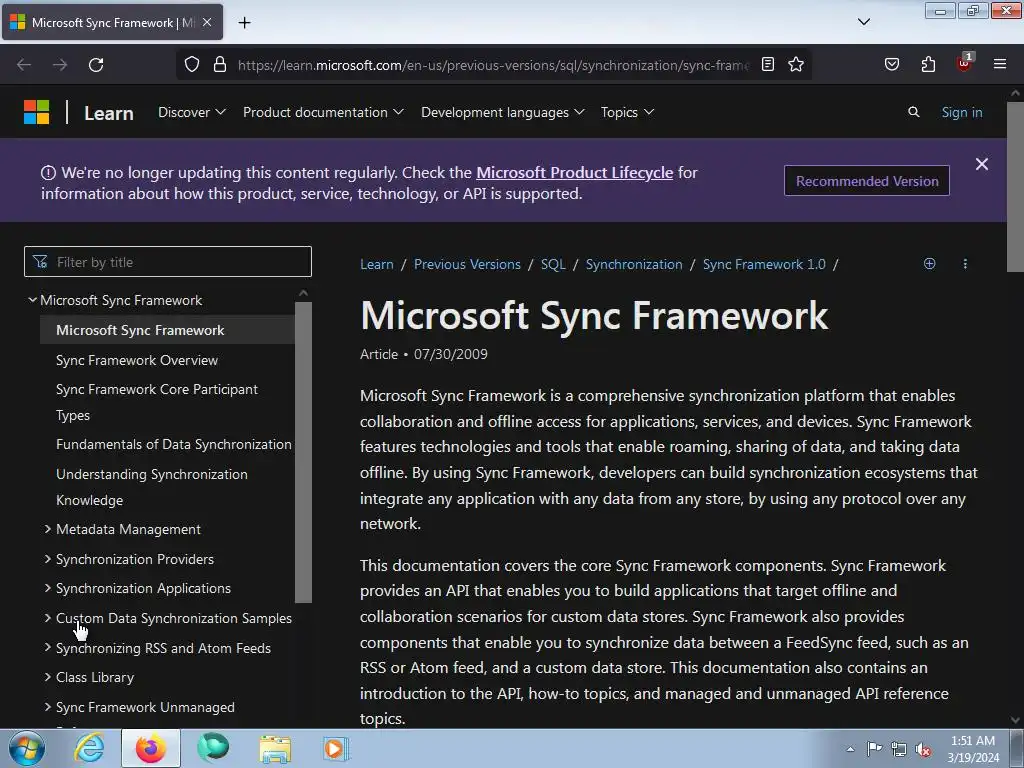1024x768 pixels.
Task: List all tabs dropdown arrow
Action: coord(863,22)
